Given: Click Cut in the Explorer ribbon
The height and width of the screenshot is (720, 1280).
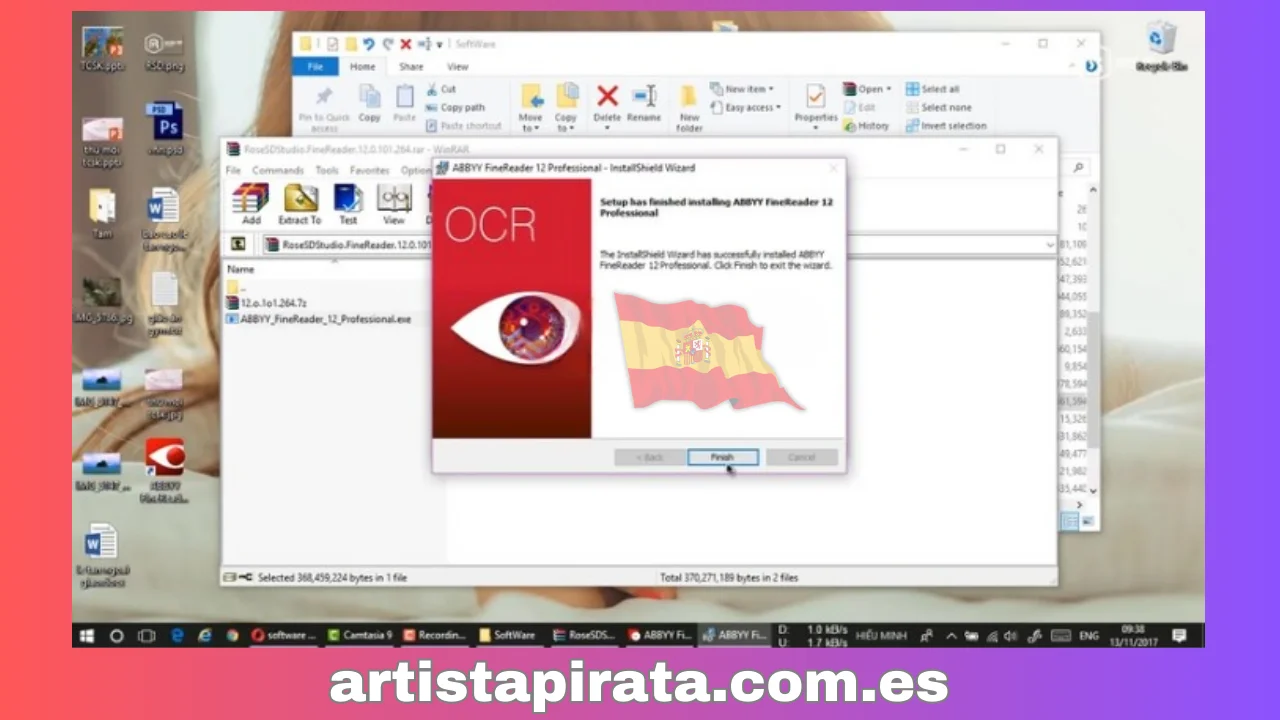Looking at the screenshot, I should (441, 89).
